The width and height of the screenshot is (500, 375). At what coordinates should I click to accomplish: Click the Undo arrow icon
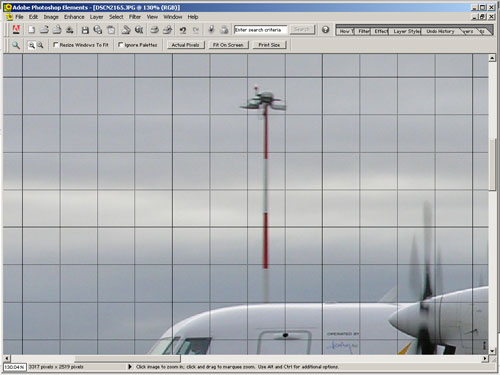coord(183,30)
